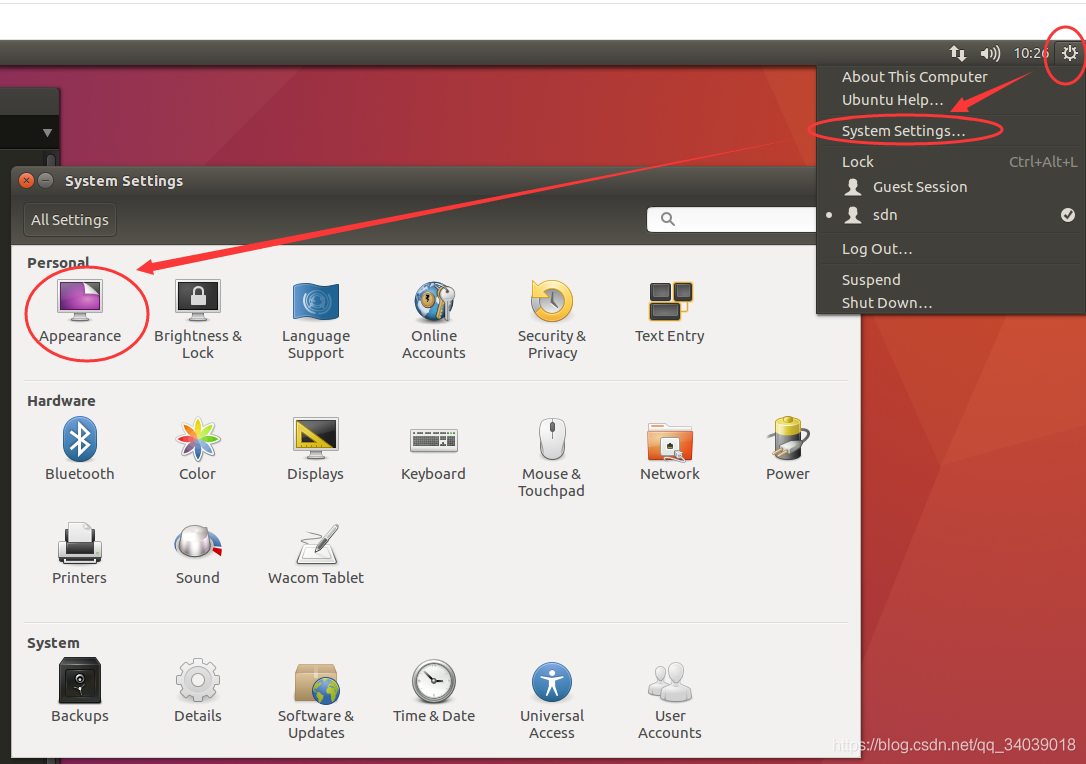
Task: Open Color settings
Action: pyautogui.click(x=198, y=449)
